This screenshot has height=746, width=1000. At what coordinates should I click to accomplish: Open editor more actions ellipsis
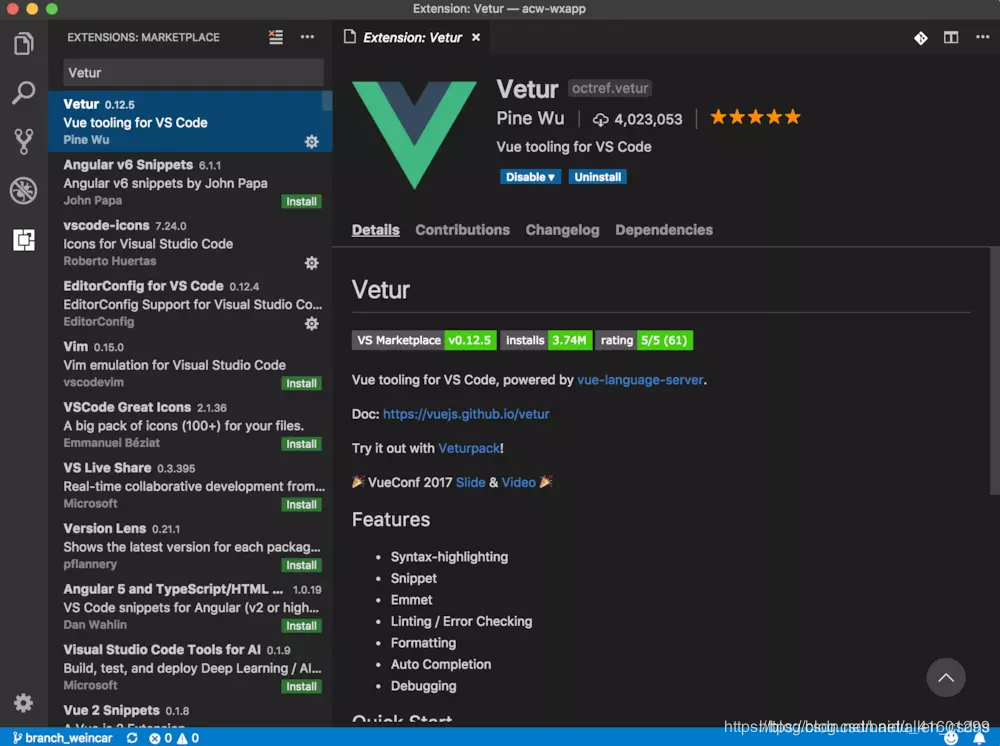pyautogui.click(x=982, y=37)
